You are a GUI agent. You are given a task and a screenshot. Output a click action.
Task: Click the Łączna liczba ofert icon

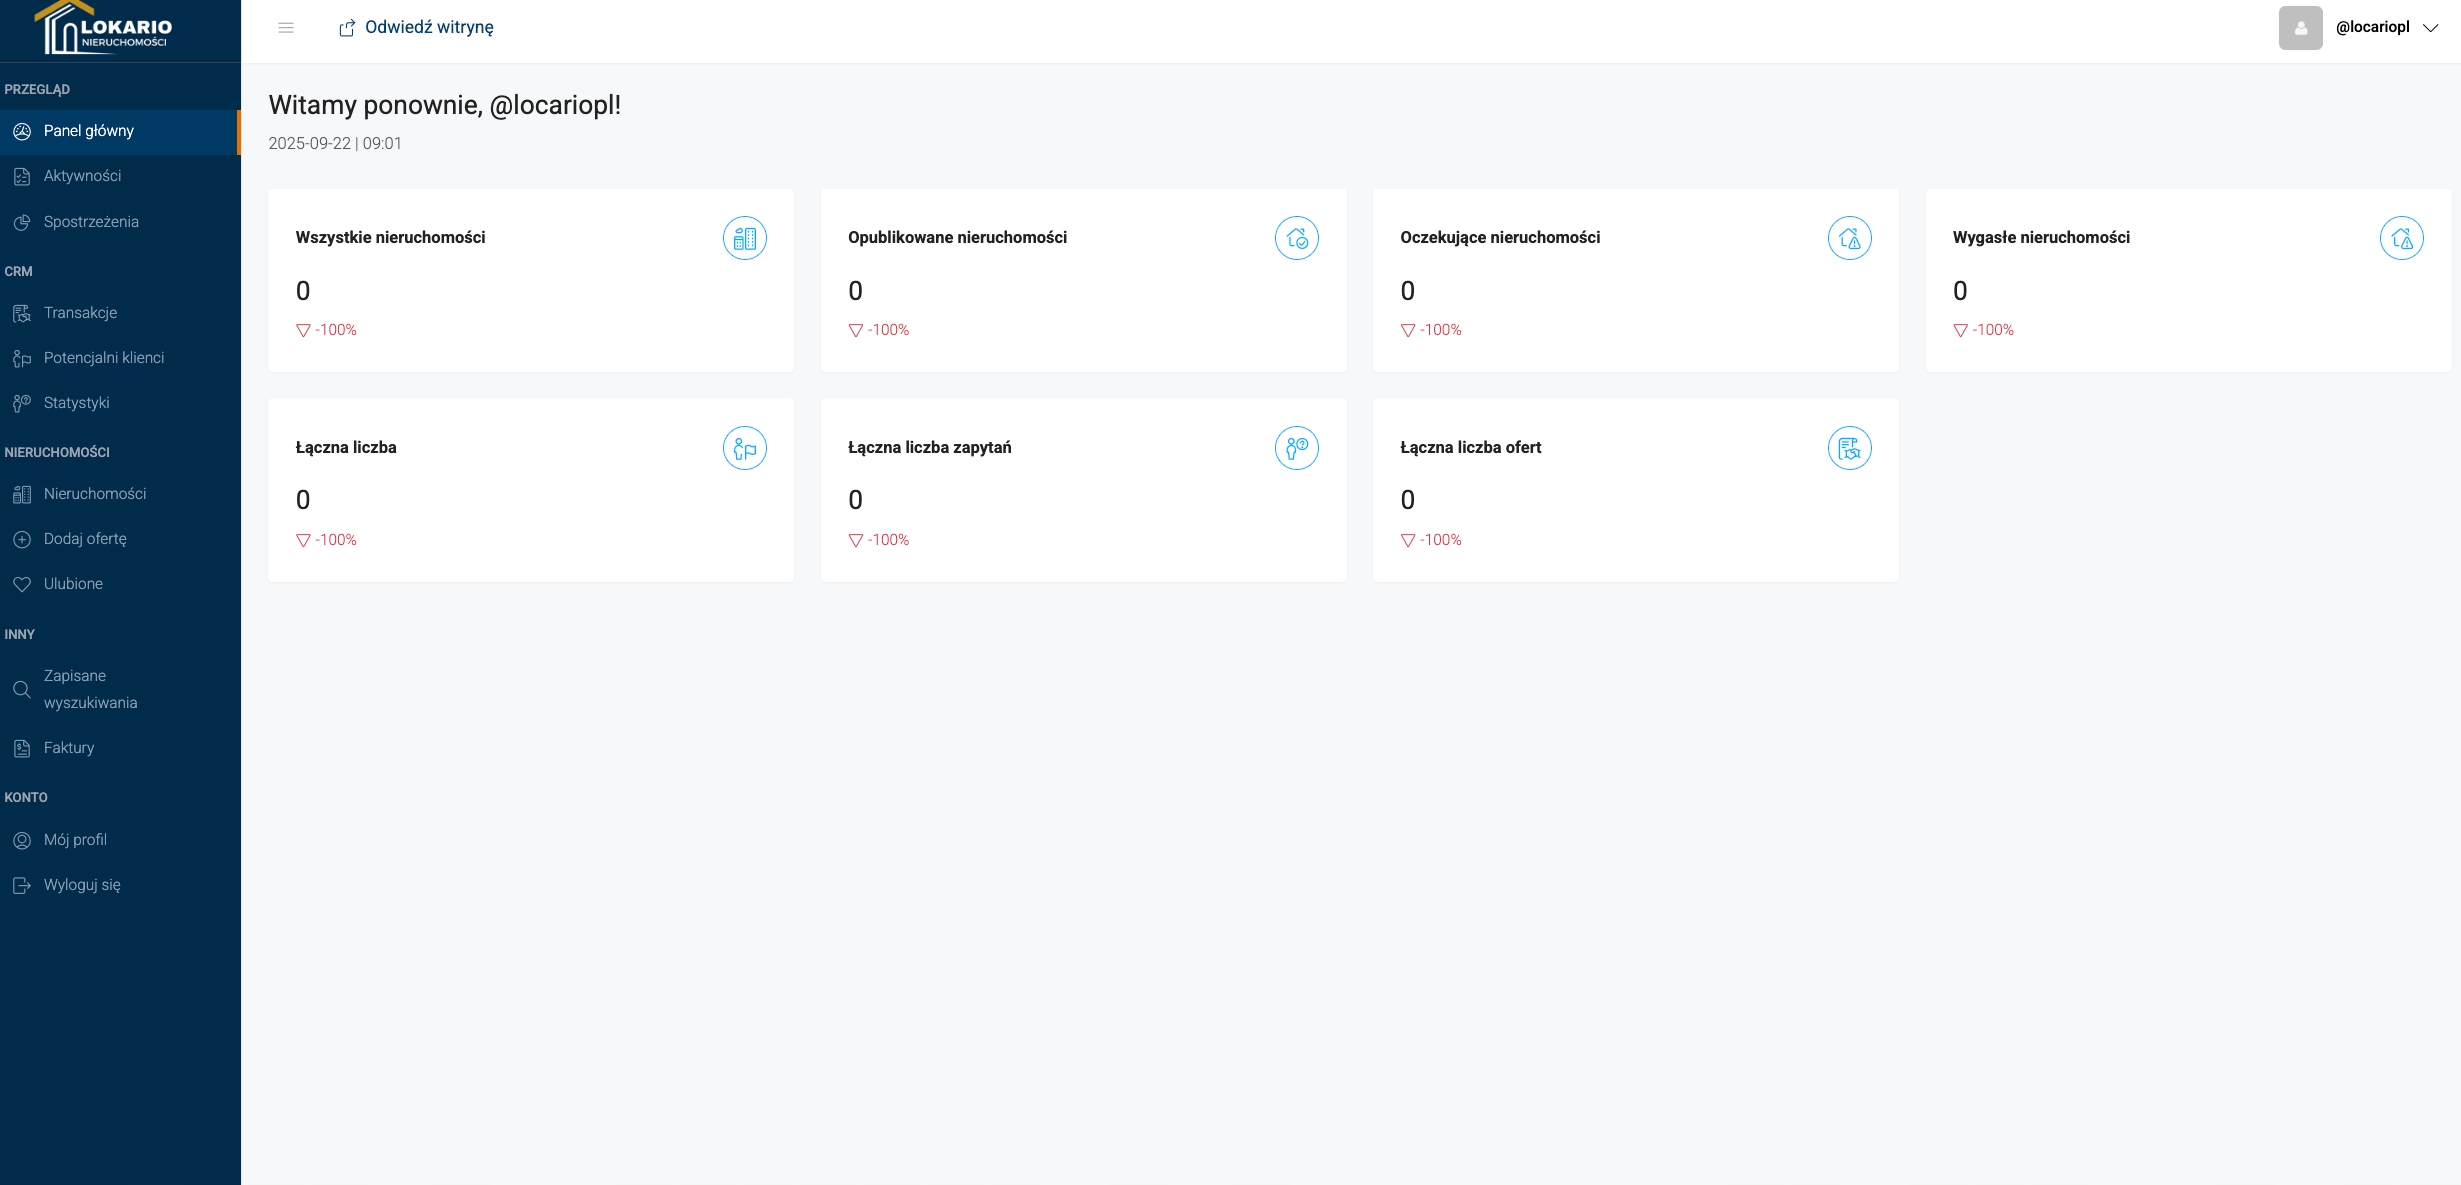pyautogui.click(x=1849, y=448)
